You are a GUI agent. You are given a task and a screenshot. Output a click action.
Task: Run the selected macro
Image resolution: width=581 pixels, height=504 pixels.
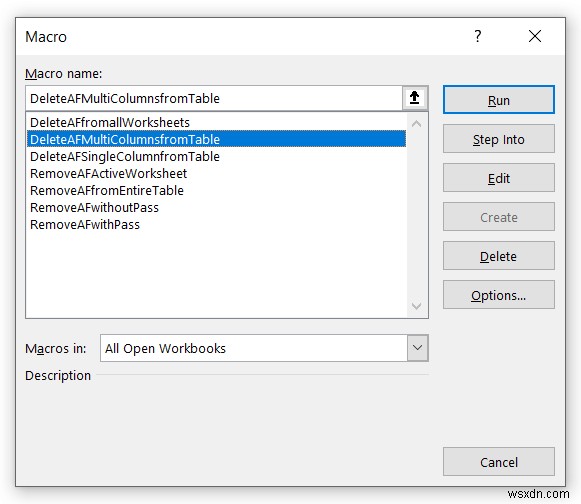click(x=498, y=100)
